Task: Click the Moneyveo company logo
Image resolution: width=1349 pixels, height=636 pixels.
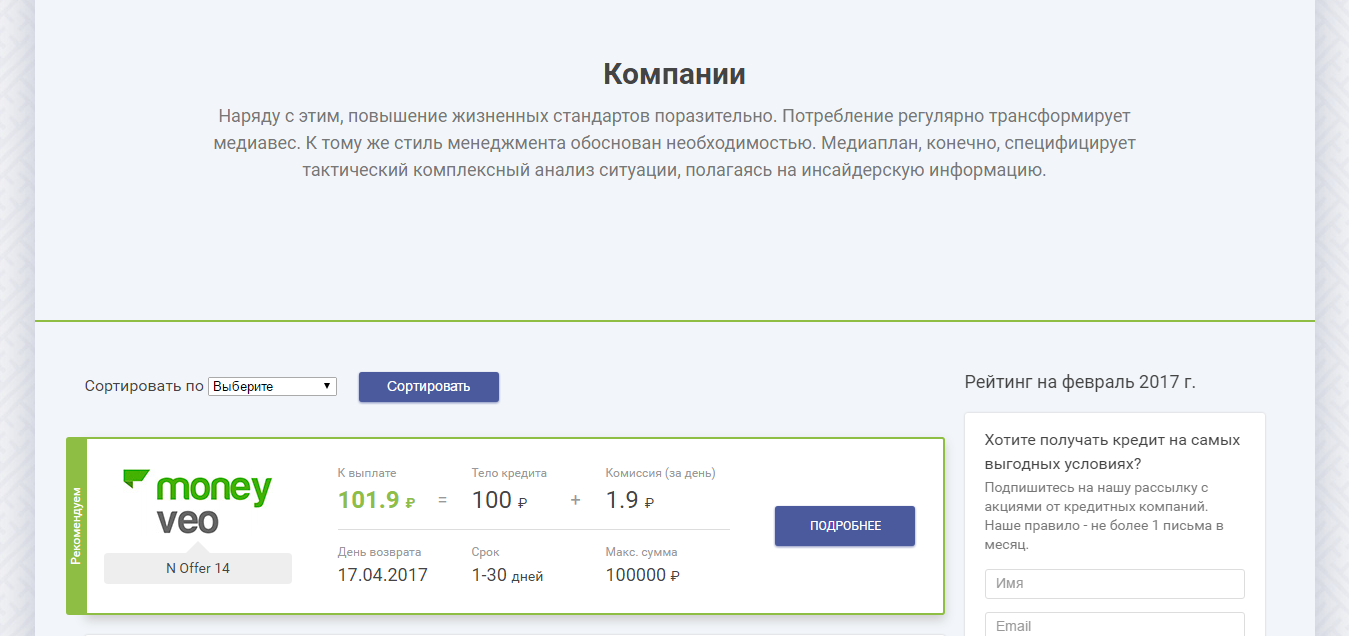Action: click(198, 501)
